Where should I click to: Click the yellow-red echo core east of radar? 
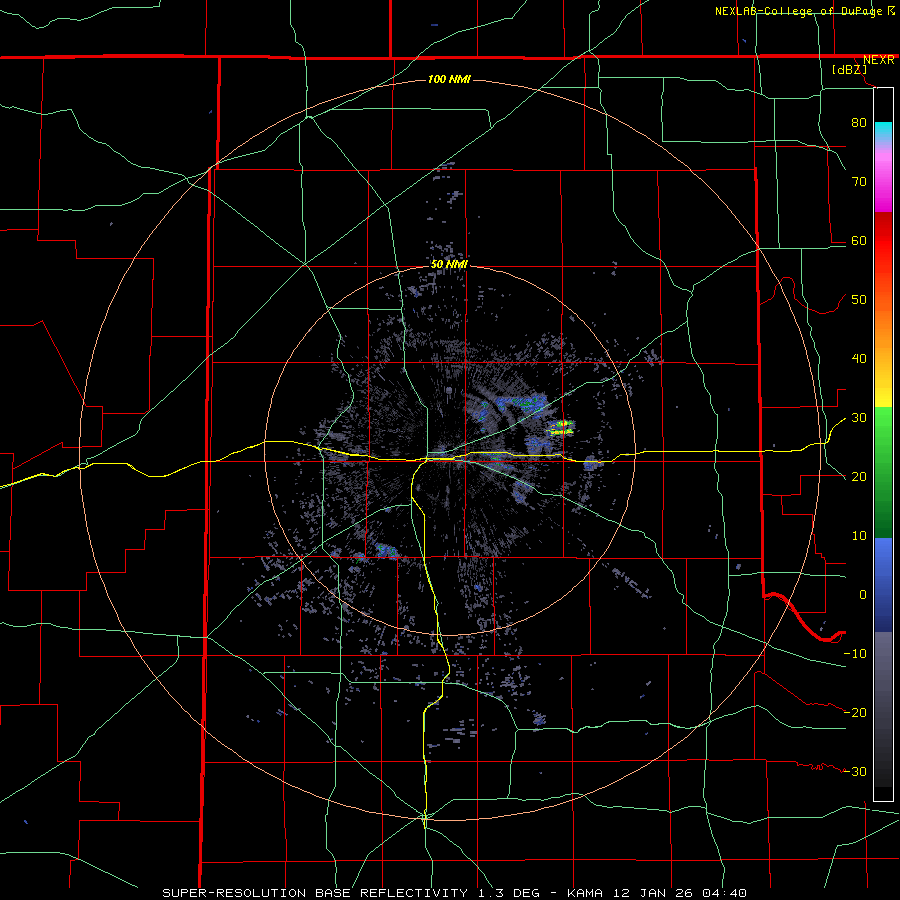click(x=561, y=427)
